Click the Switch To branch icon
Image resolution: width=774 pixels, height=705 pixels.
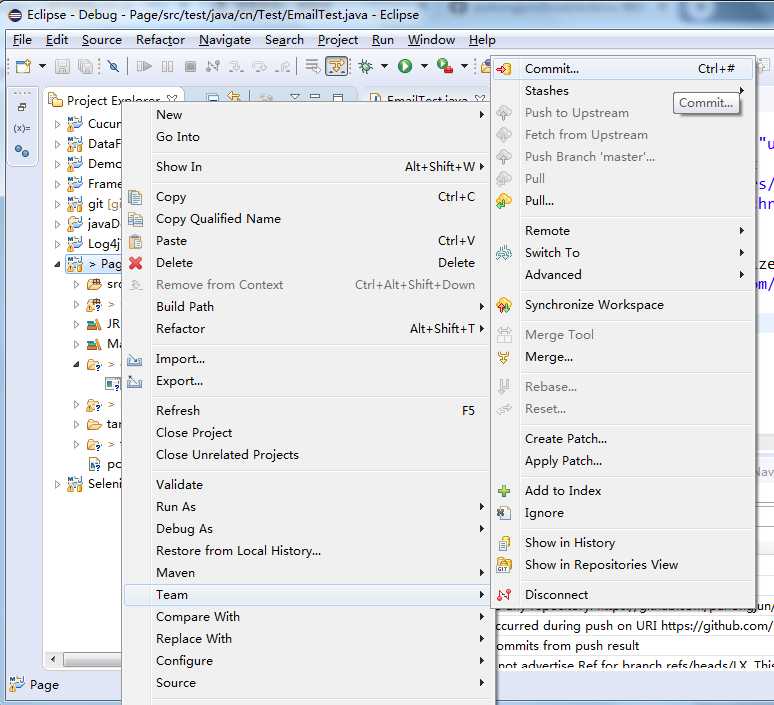pos(503,253)
